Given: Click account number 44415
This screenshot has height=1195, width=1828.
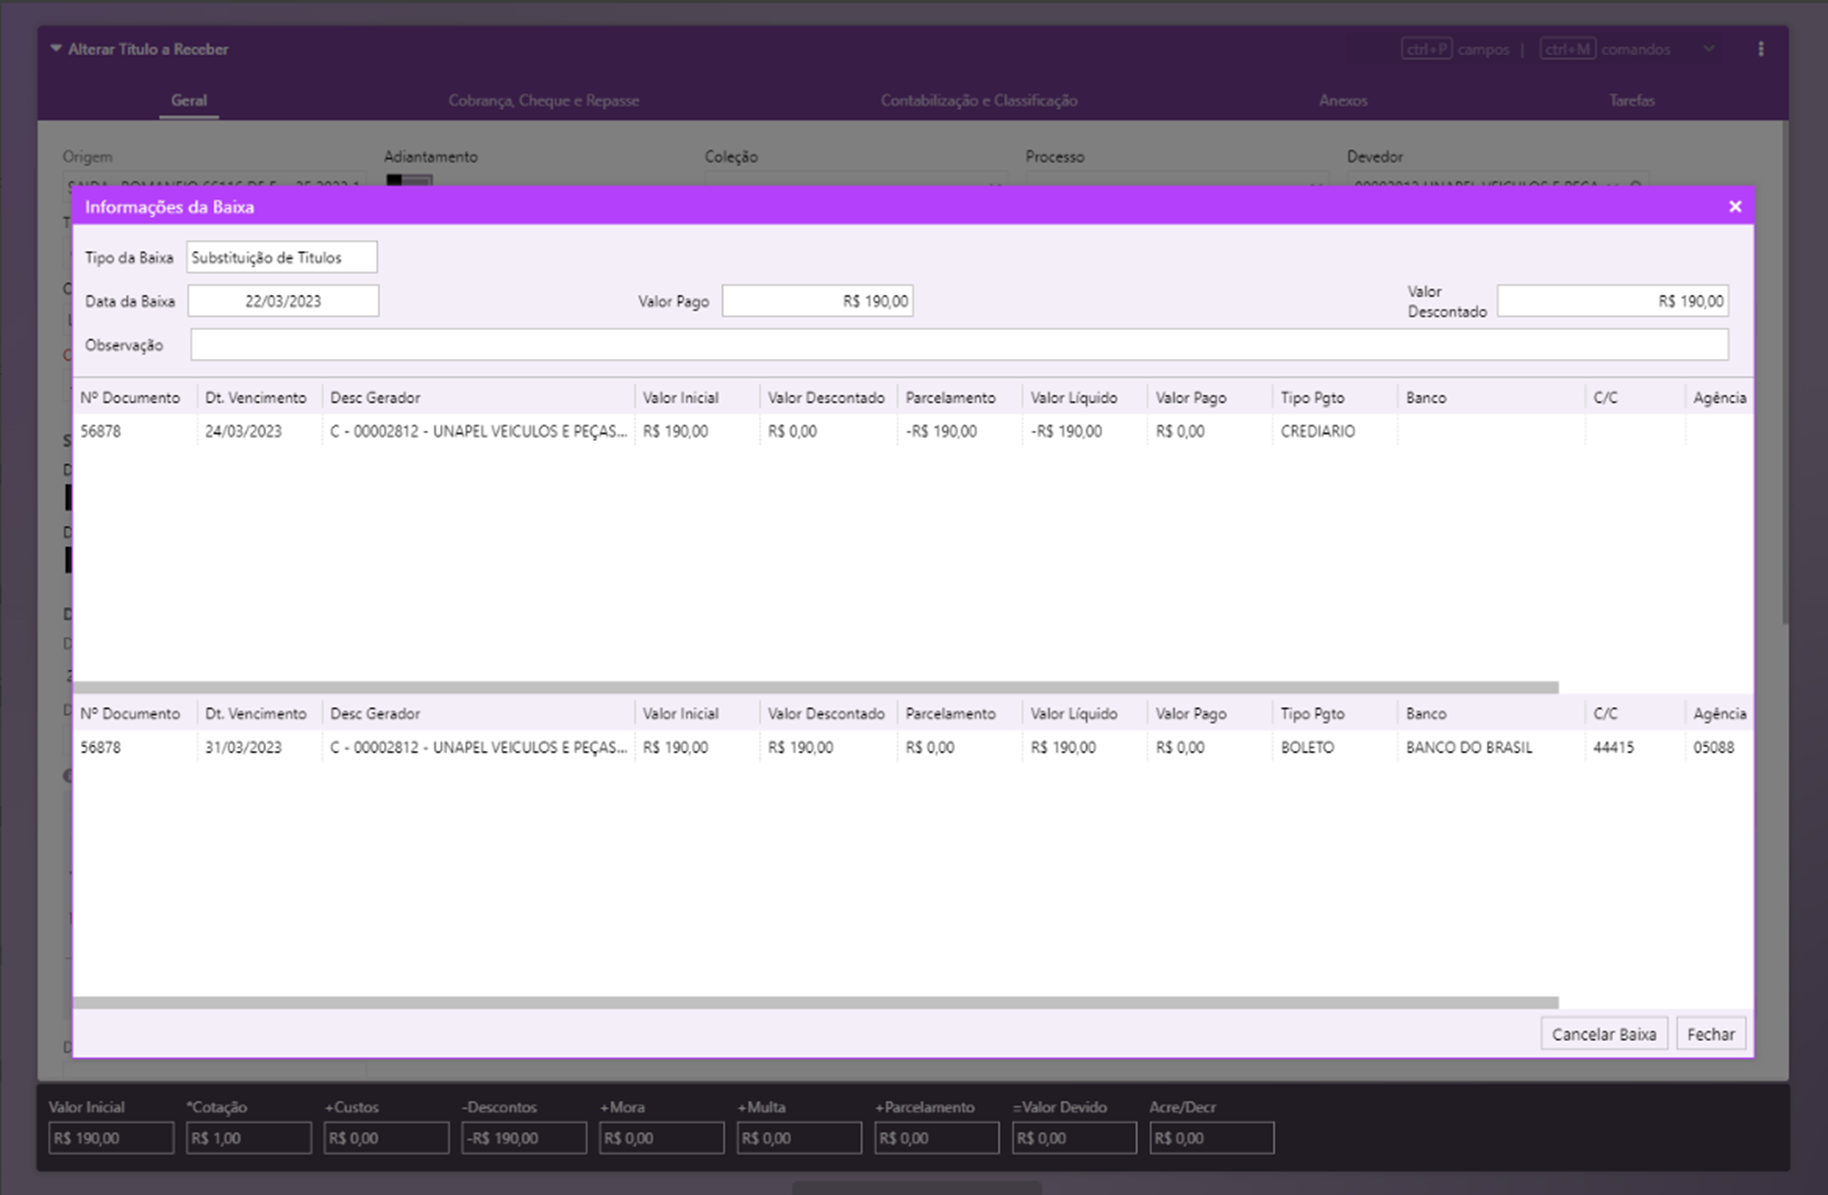Looking at the screenshot, I should (1613, 747).
